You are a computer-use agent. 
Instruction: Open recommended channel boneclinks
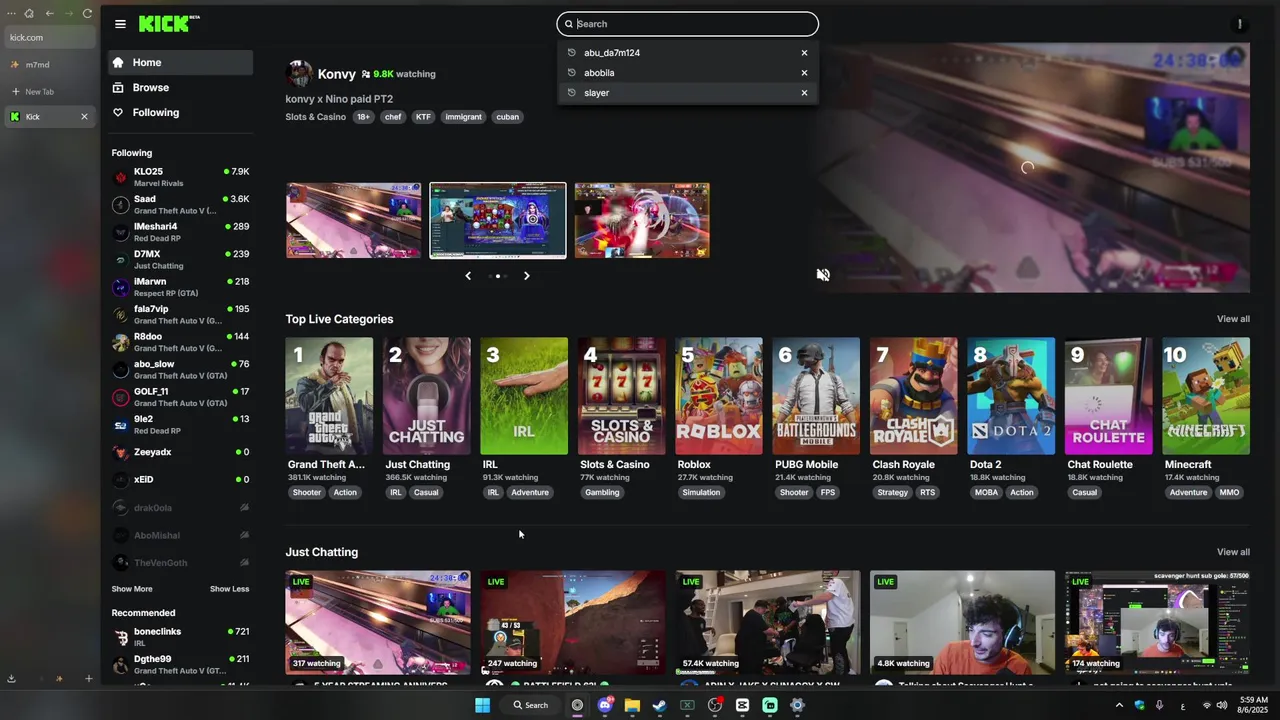tap(181, 637)
